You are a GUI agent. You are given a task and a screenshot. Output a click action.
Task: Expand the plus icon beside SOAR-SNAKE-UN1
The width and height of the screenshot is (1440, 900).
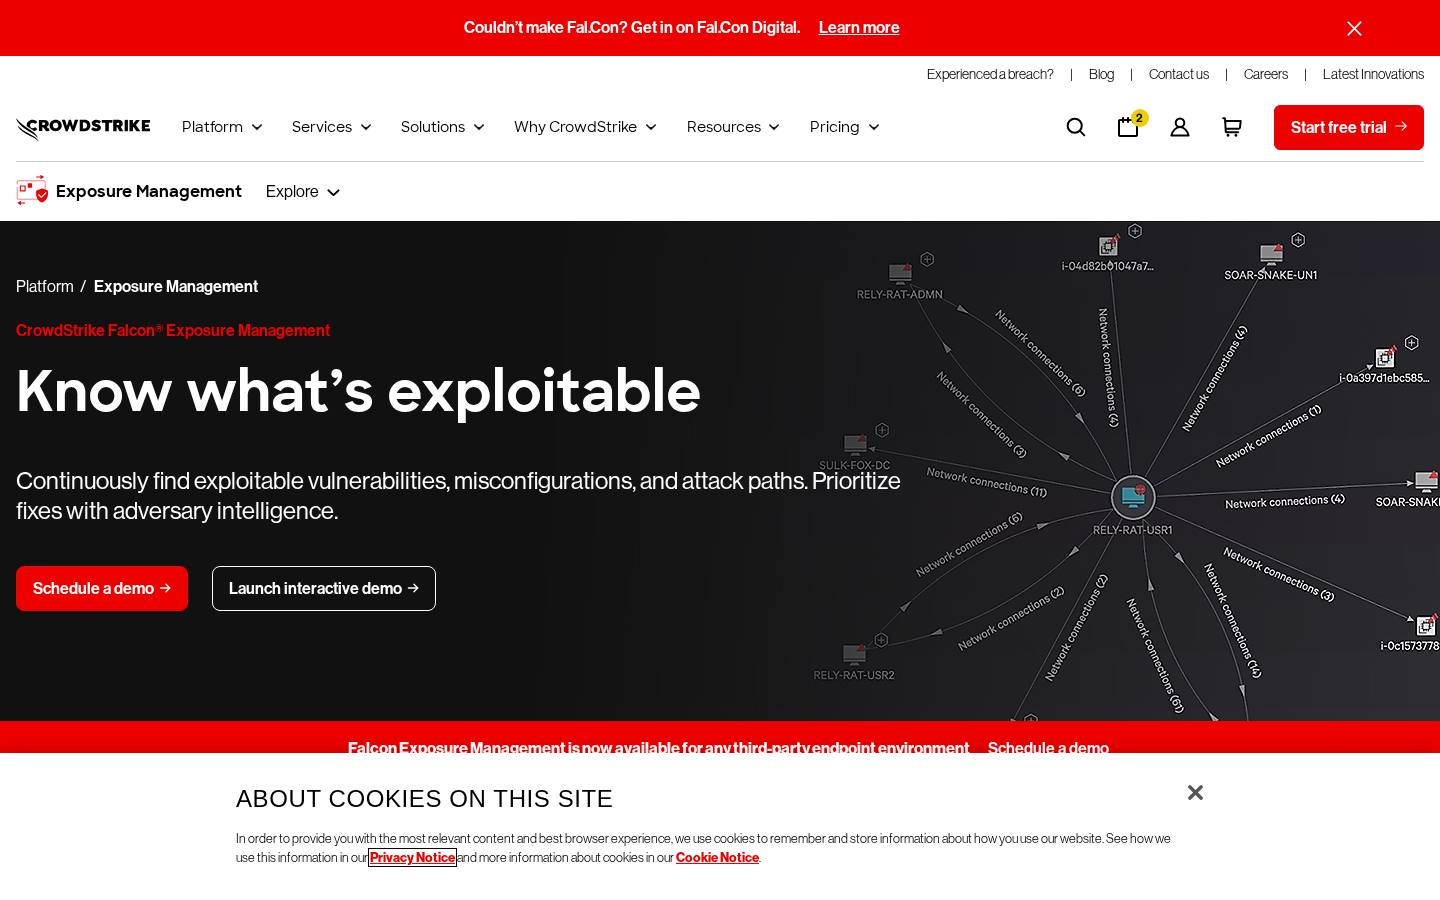click(x=1298, y=240)
